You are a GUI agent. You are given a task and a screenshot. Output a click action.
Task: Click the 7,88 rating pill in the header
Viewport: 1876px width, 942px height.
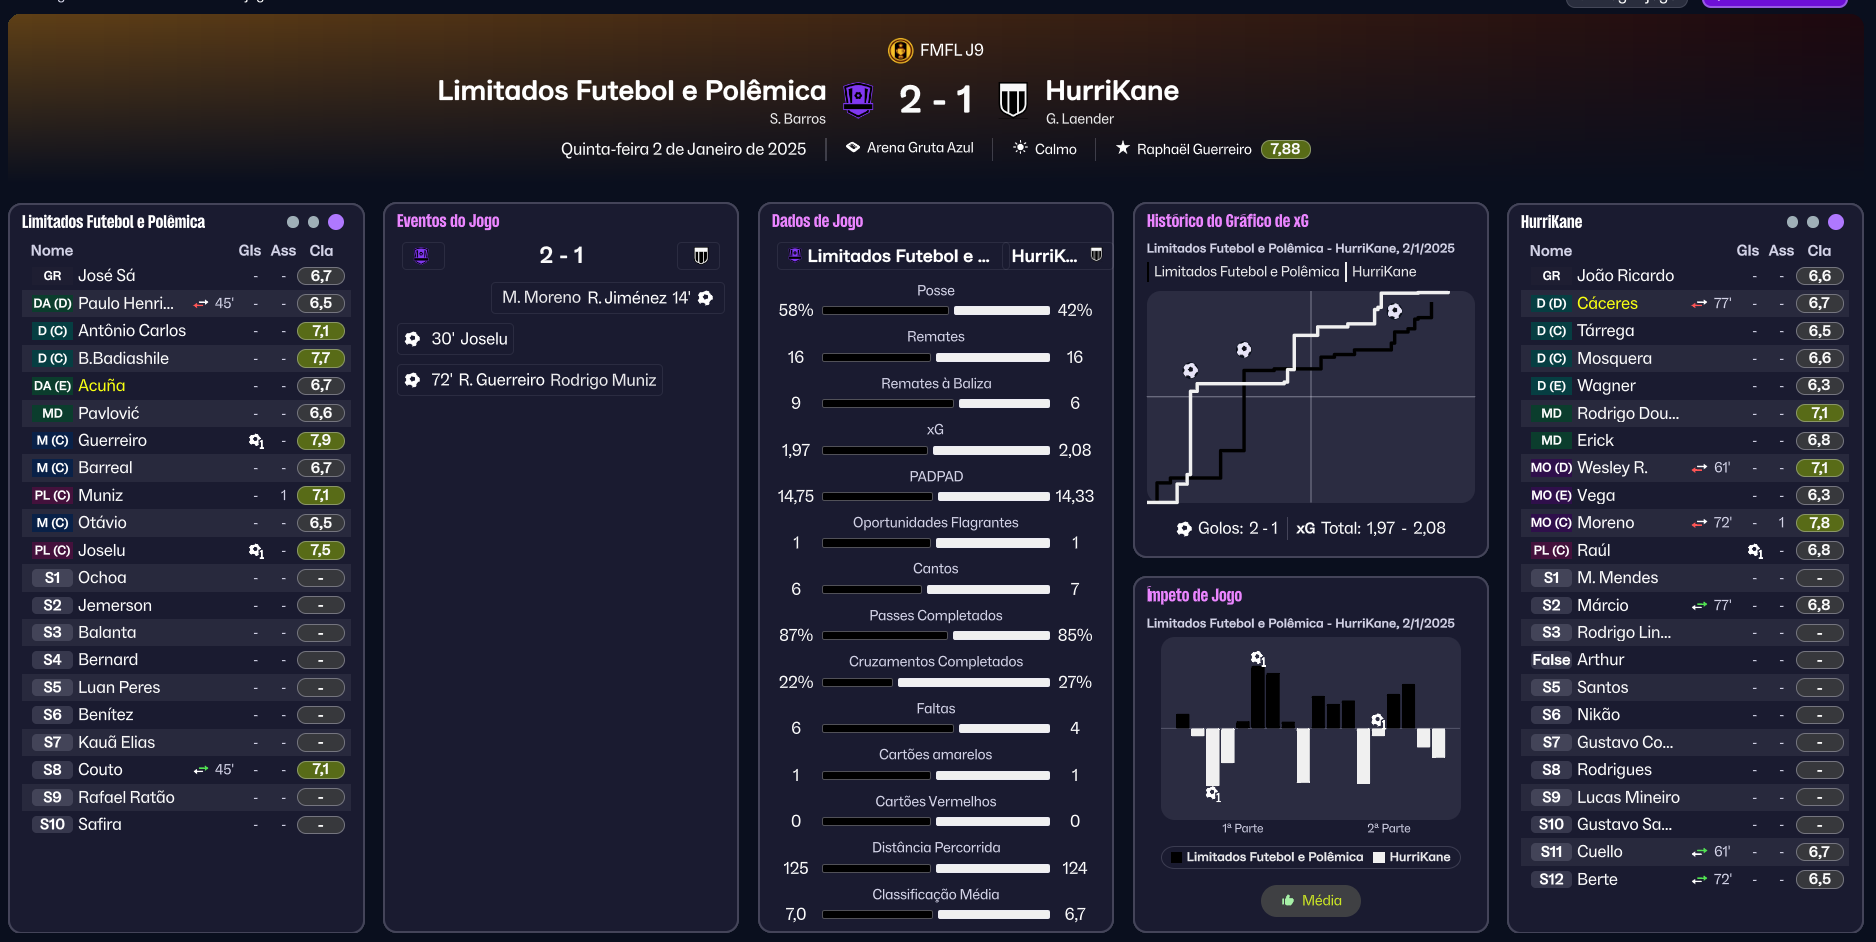(x=1285, y=149)
